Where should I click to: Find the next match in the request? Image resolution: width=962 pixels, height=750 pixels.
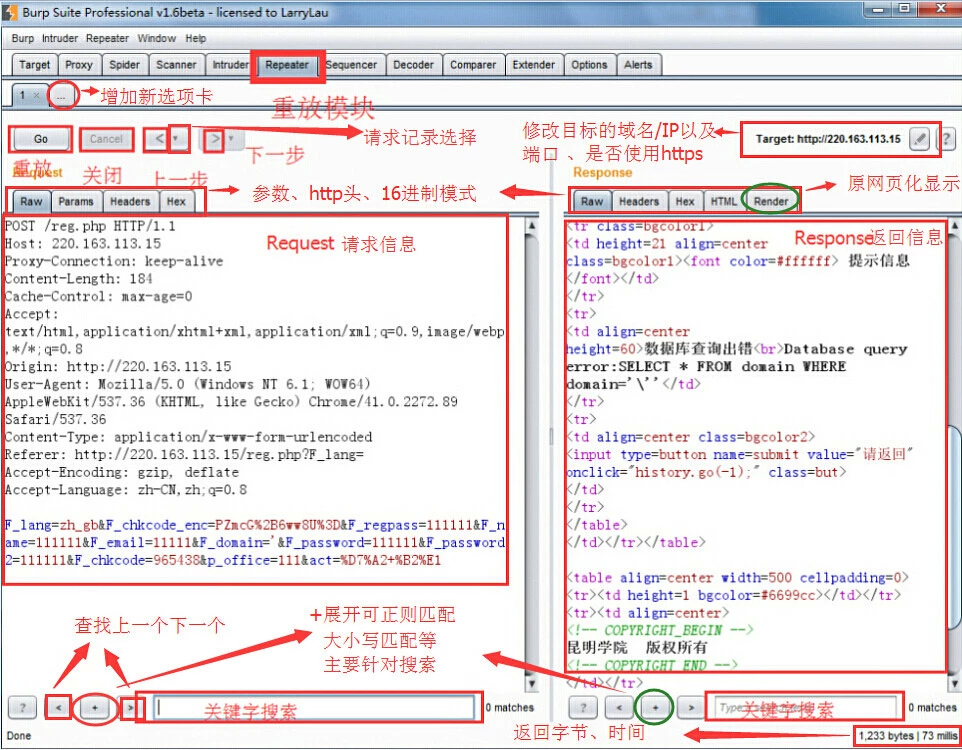131,708
